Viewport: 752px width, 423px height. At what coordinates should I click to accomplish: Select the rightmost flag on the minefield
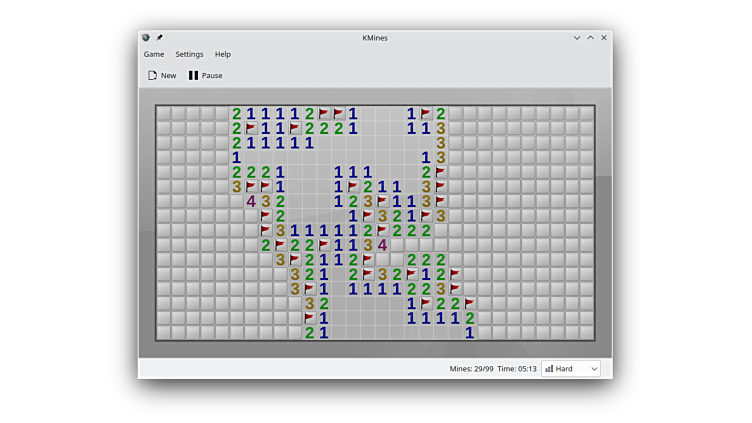470,303
